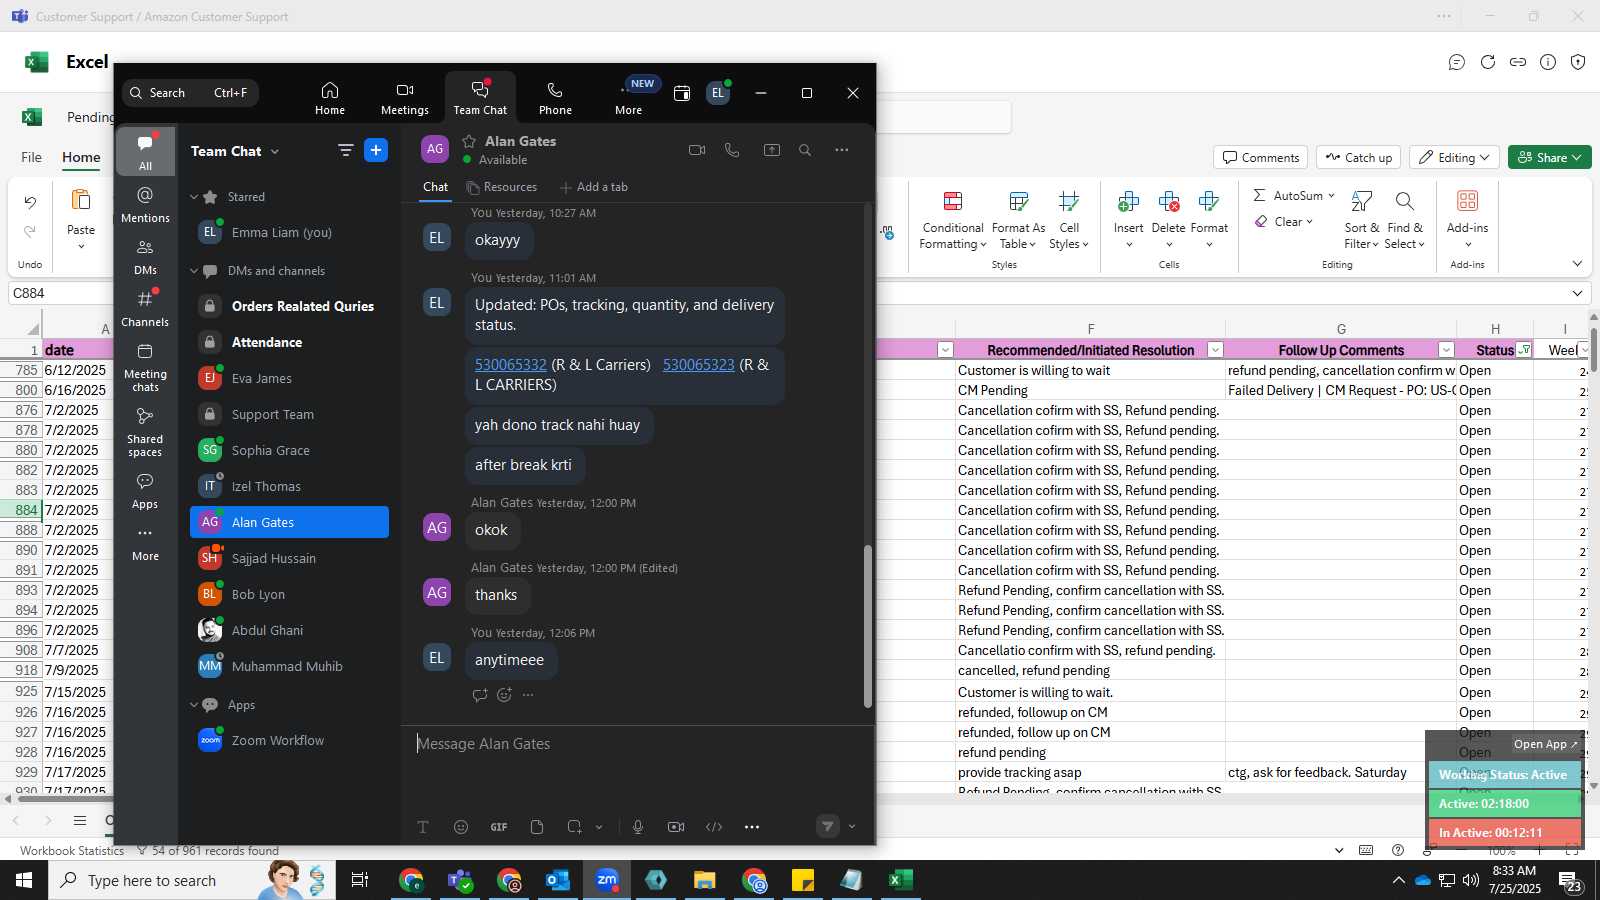Click the Zoom search box
The image size is (1600, 900).
click(x=190, y=93)
